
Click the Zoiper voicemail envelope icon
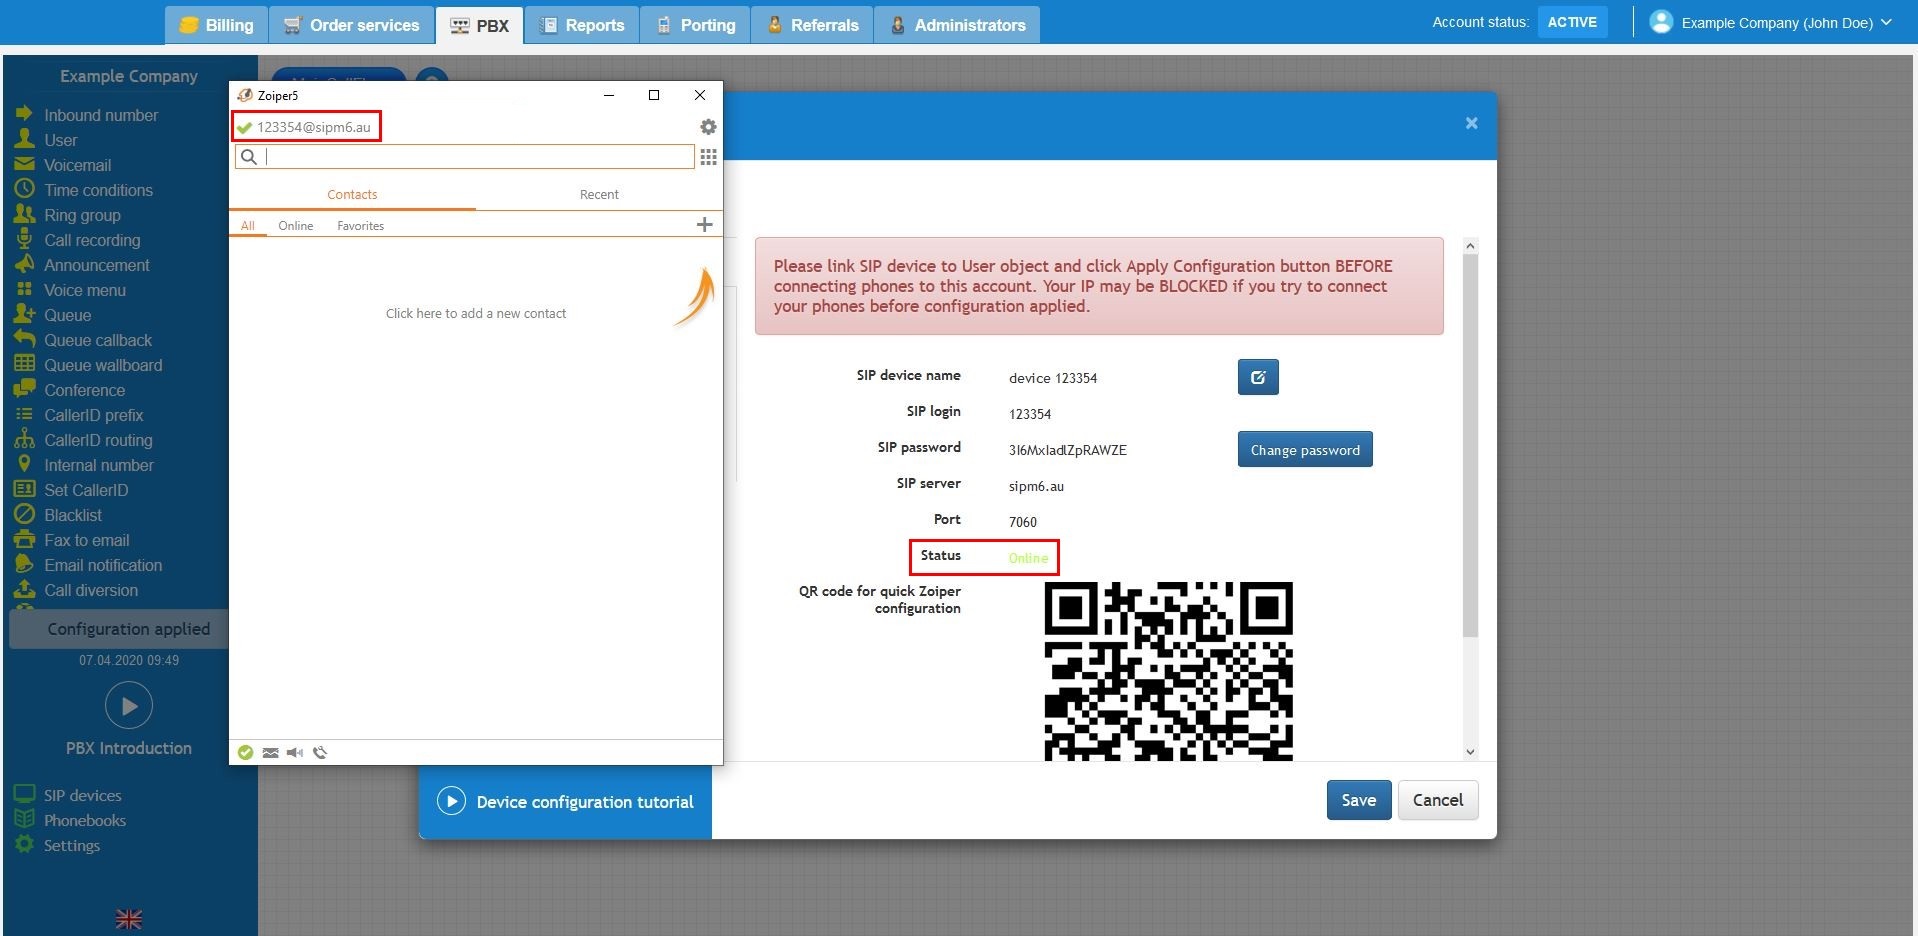(270, 753)
